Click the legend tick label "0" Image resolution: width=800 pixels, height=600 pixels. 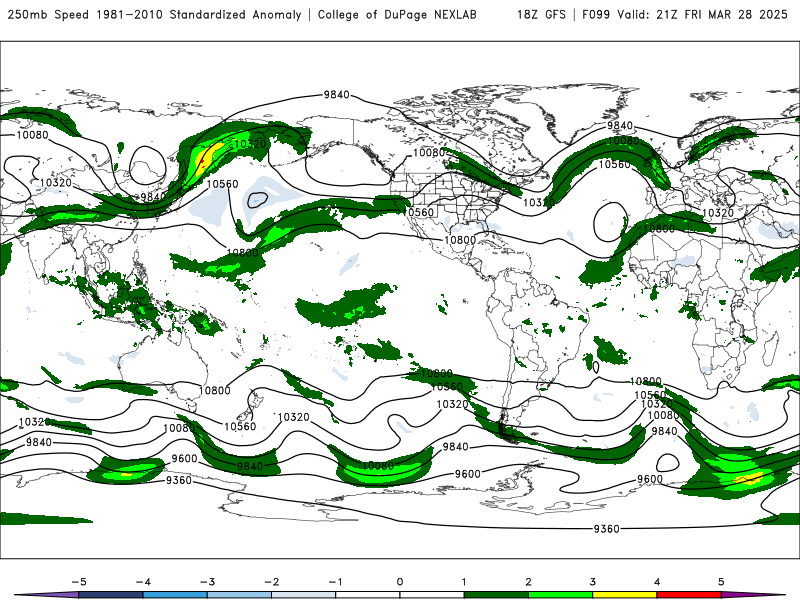399,582
